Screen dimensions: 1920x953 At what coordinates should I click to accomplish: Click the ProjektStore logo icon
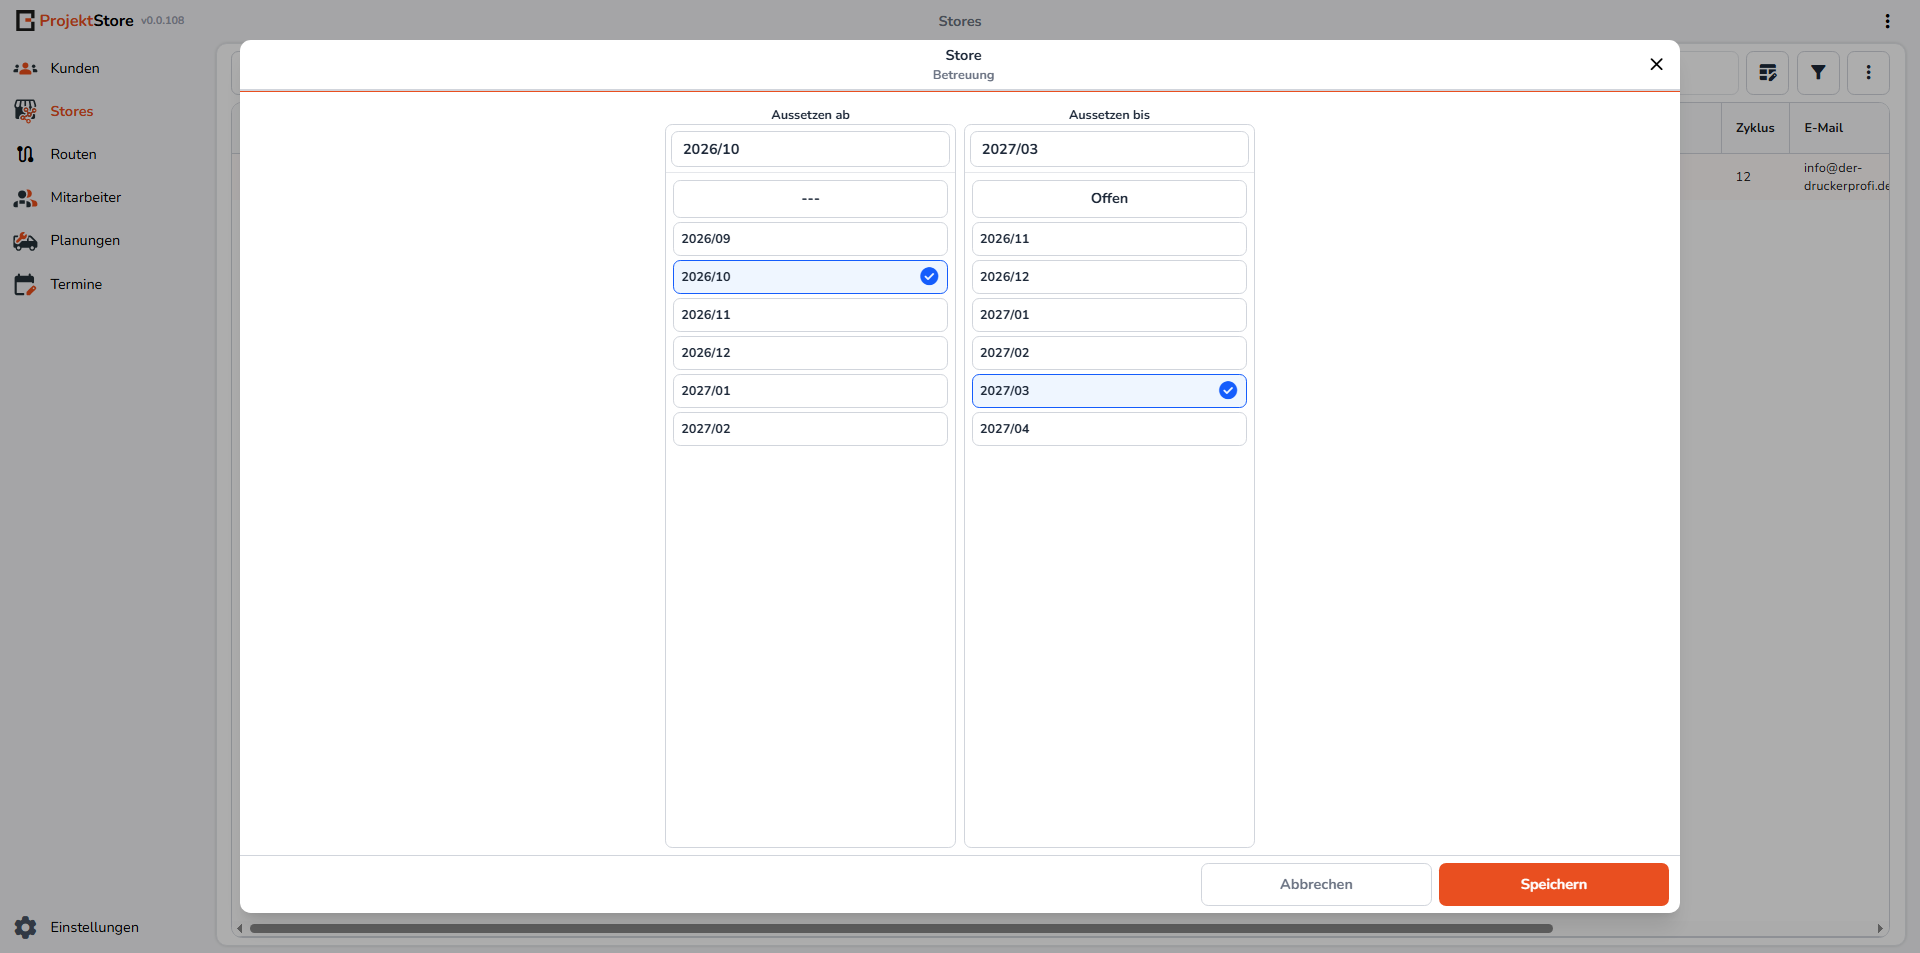point(25,21)
